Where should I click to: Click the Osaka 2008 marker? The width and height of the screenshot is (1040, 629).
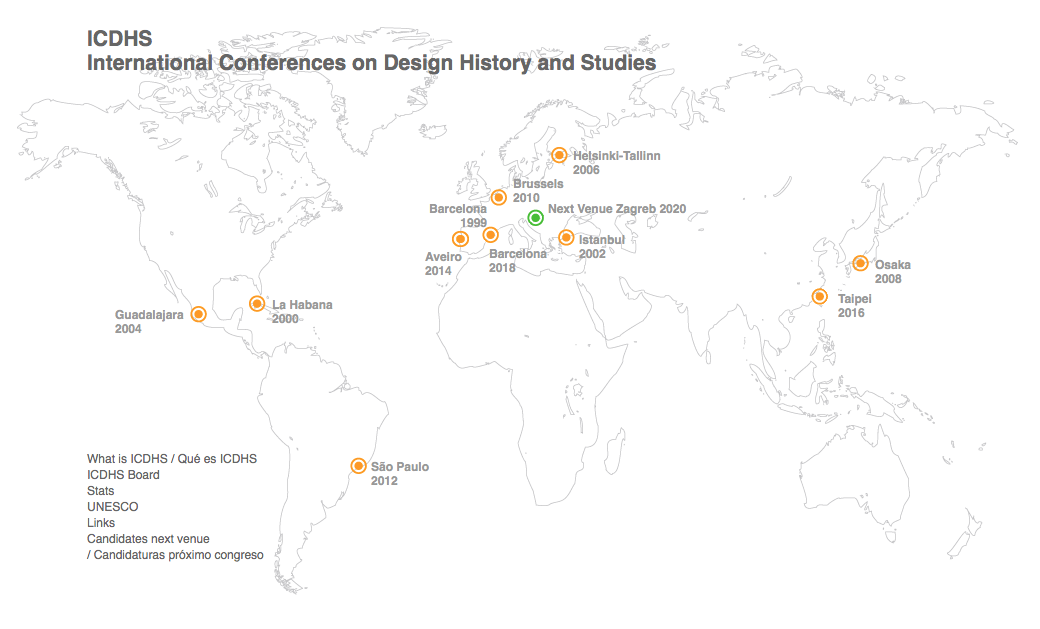tap(860, 263)
